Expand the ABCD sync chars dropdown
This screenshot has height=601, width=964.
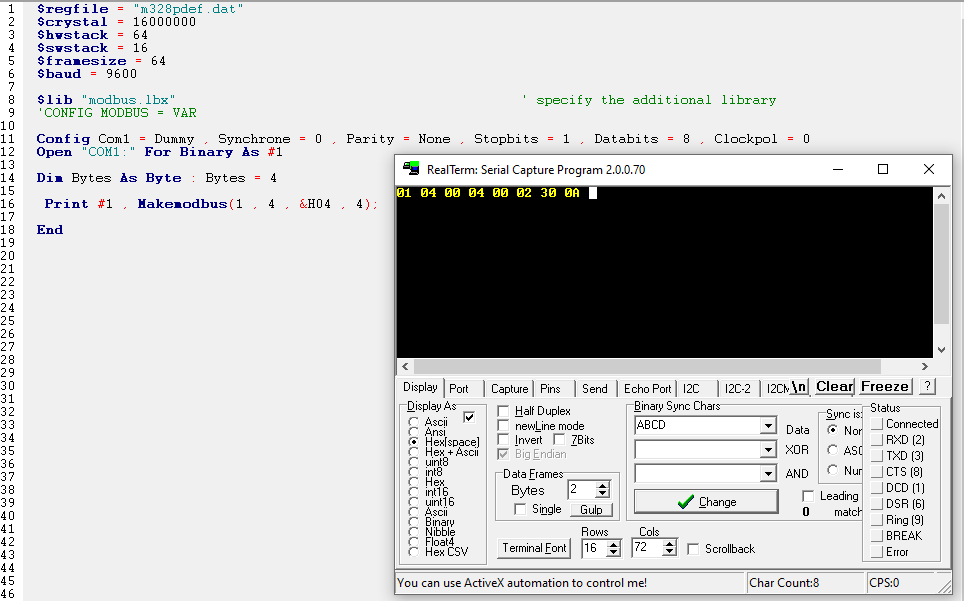click(768, 426)
